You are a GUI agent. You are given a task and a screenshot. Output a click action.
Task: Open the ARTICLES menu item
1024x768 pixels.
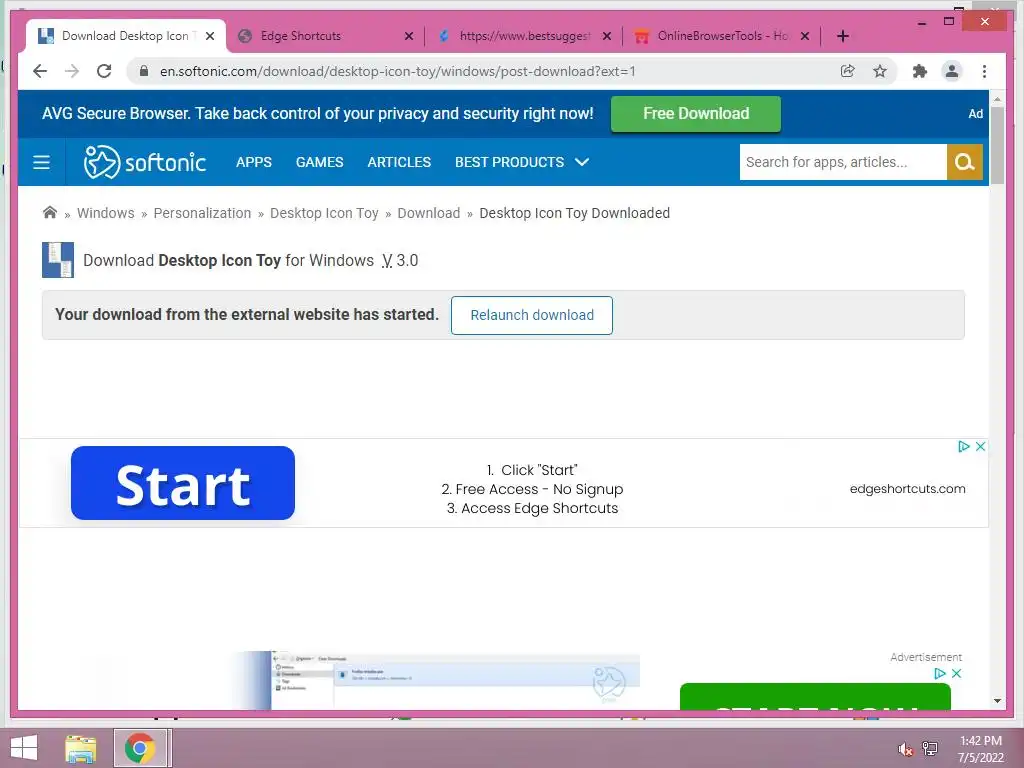(399, 162)
